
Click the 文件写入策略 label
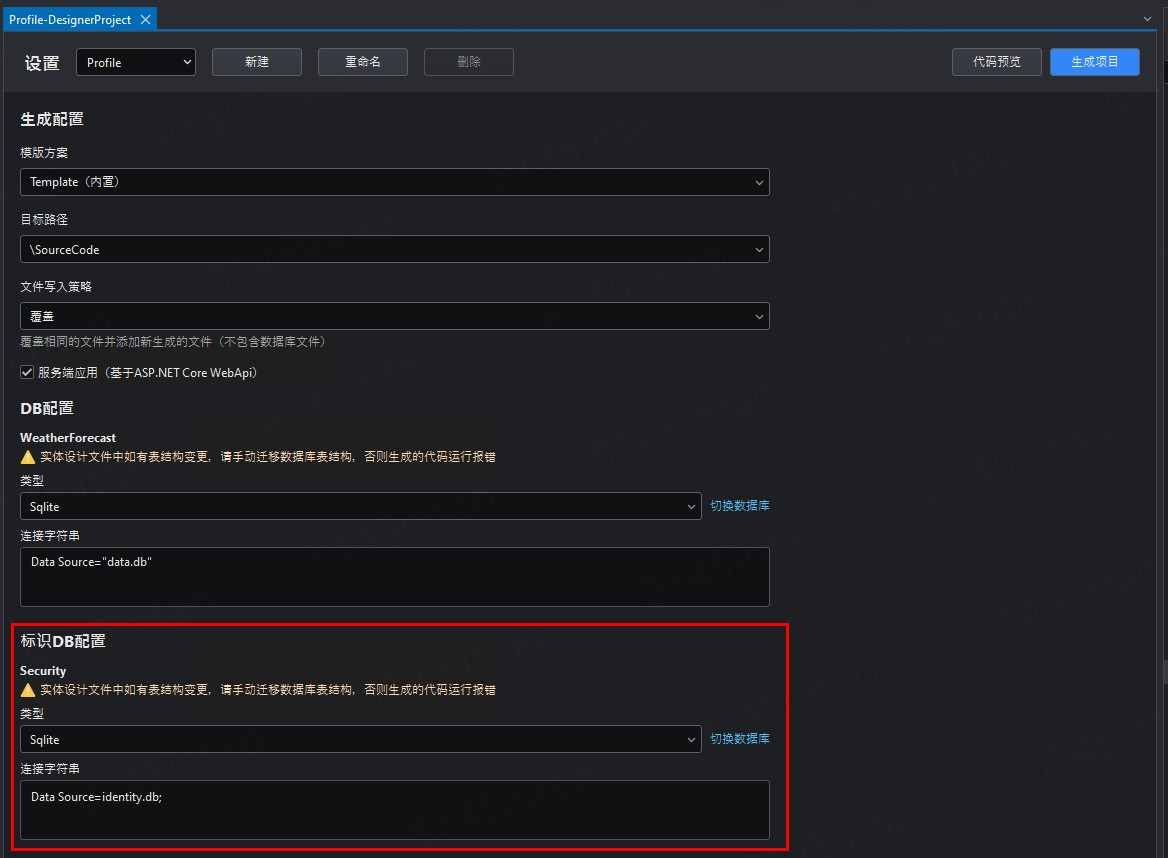[56, 286]
